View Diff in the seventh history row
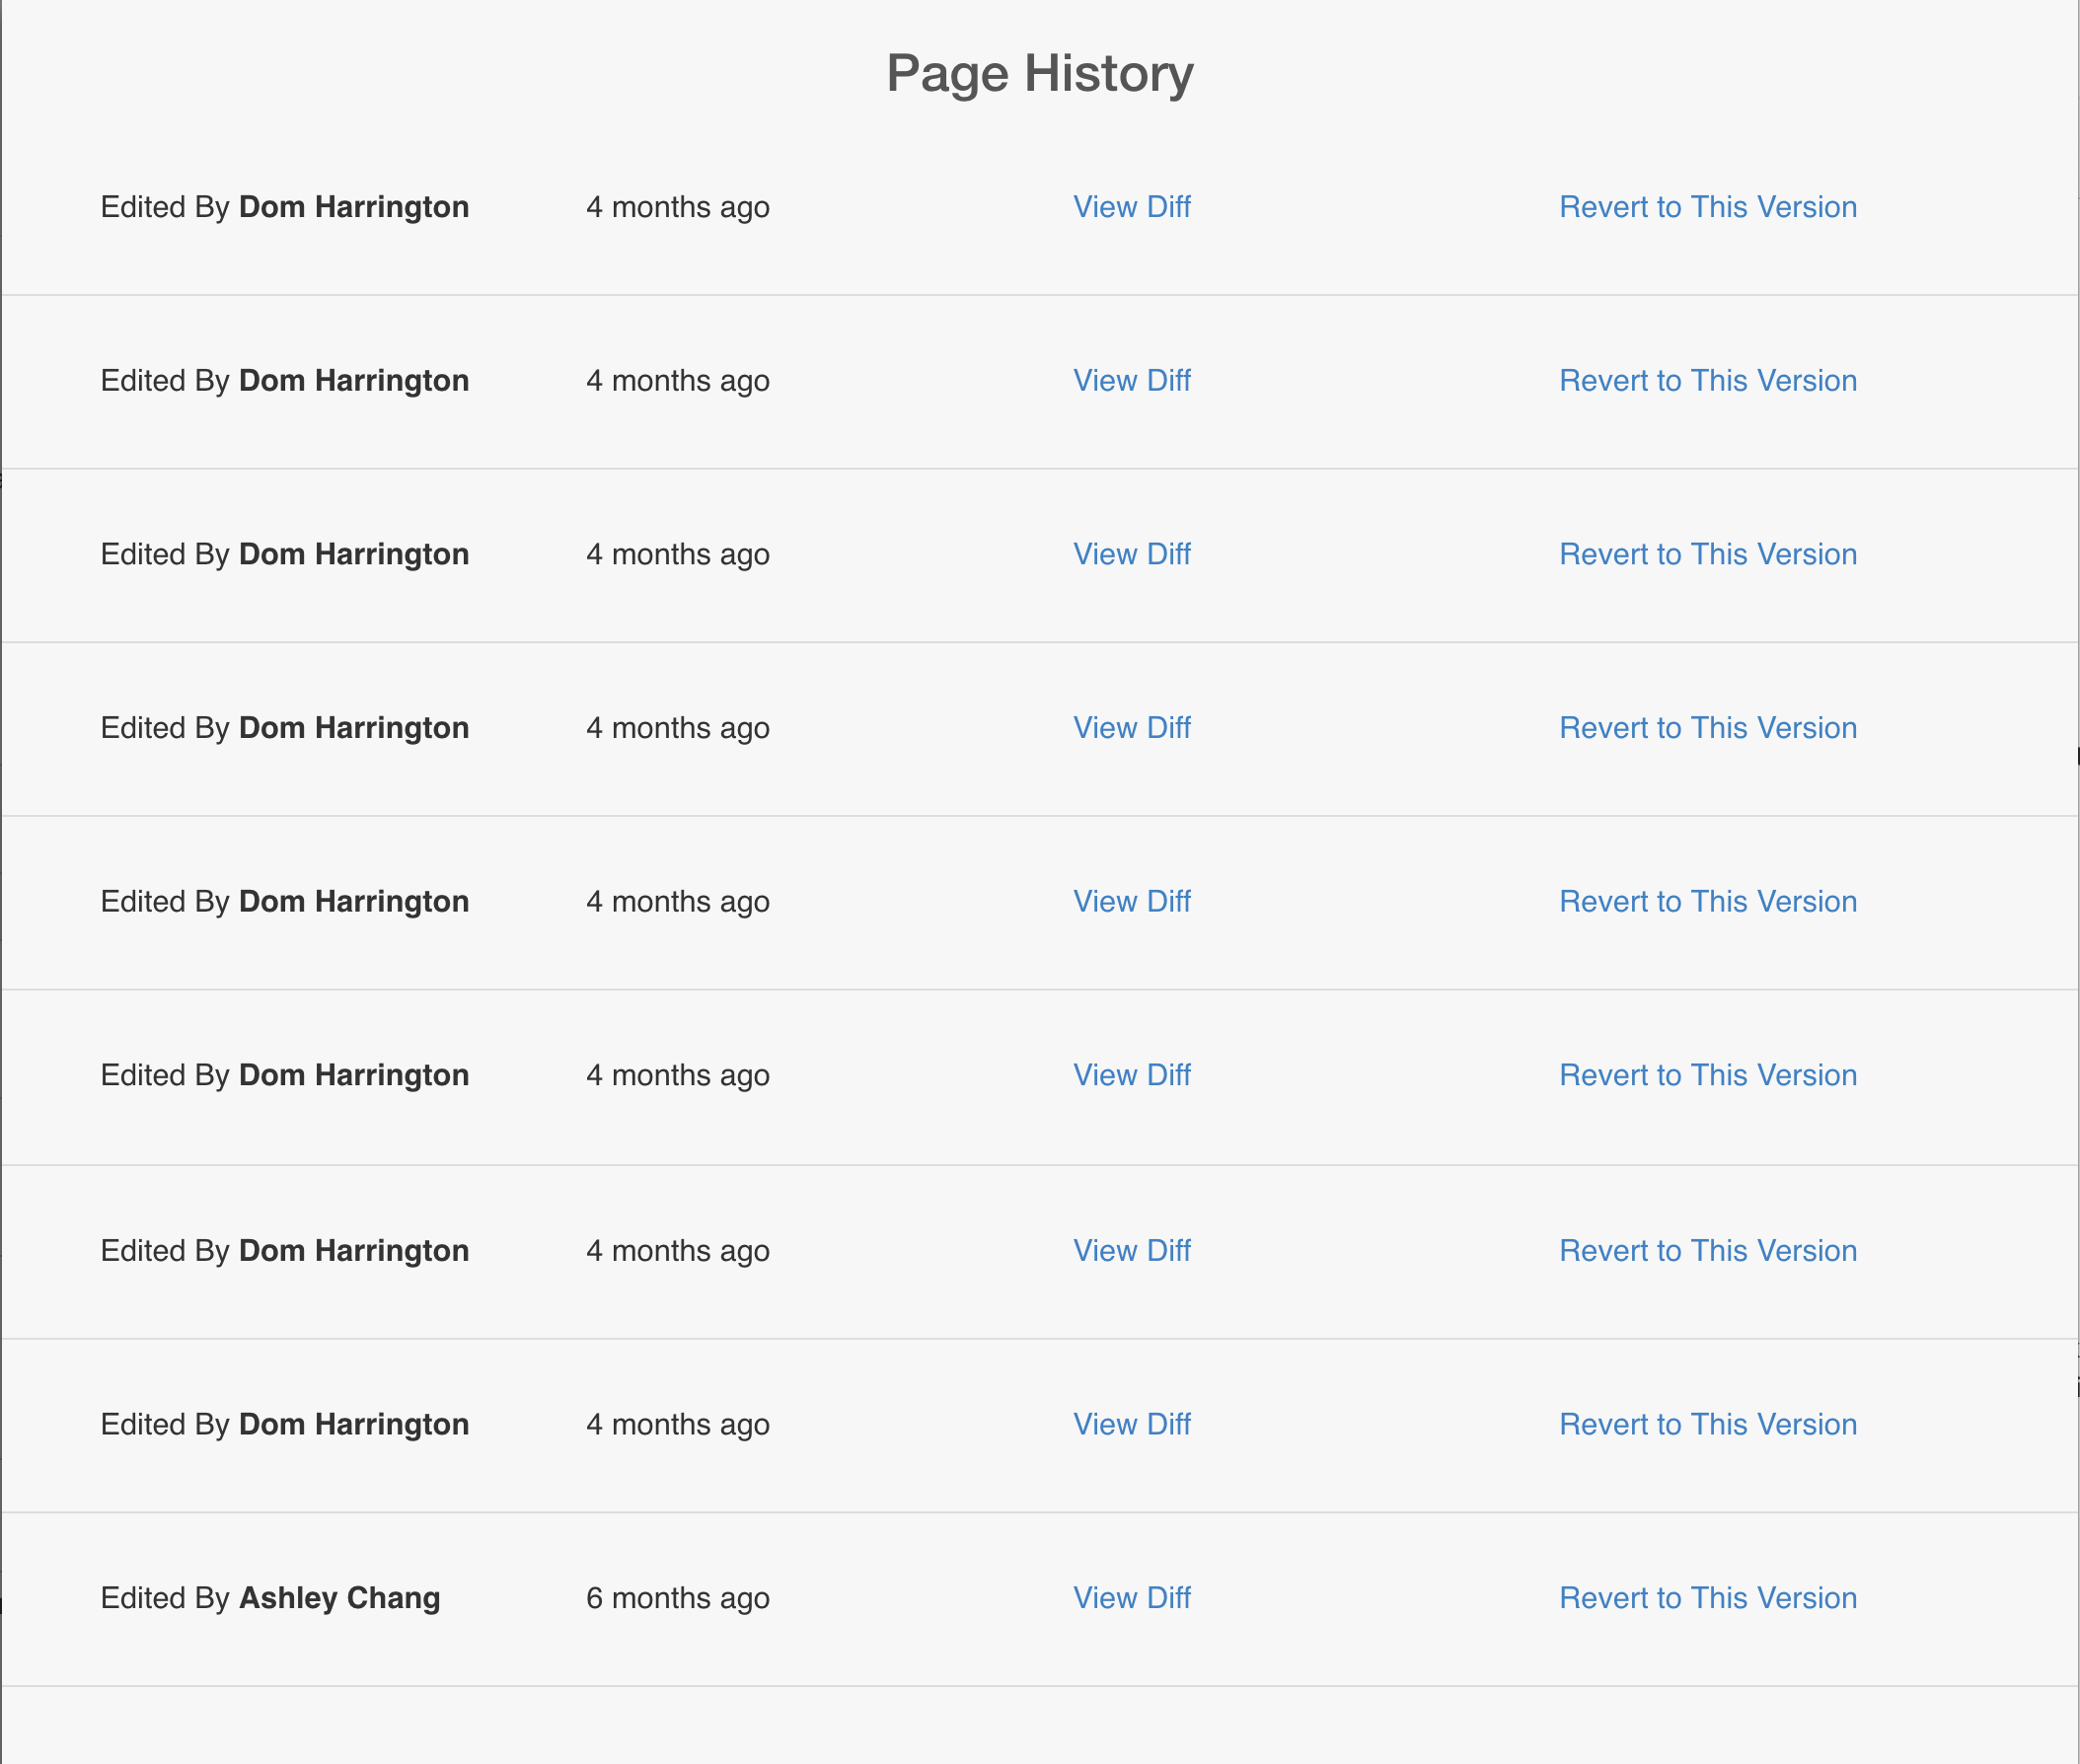Screen dimensions: 2080x1764 [1131, 1251]
